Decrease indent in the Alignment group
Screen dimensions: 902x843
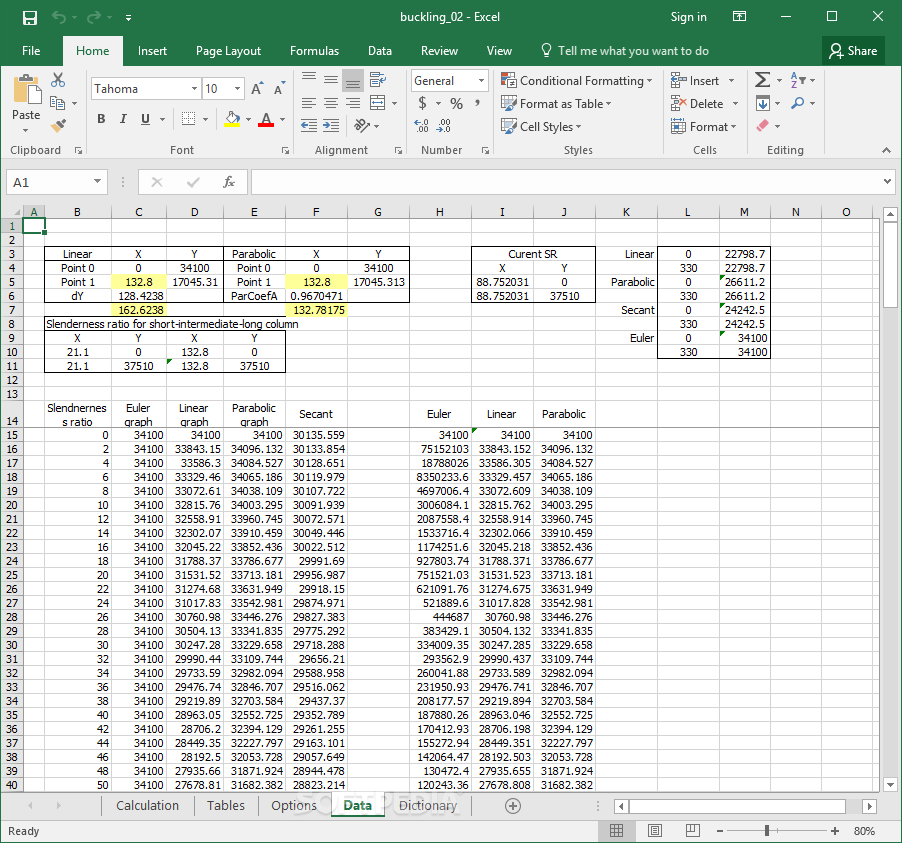309,125
